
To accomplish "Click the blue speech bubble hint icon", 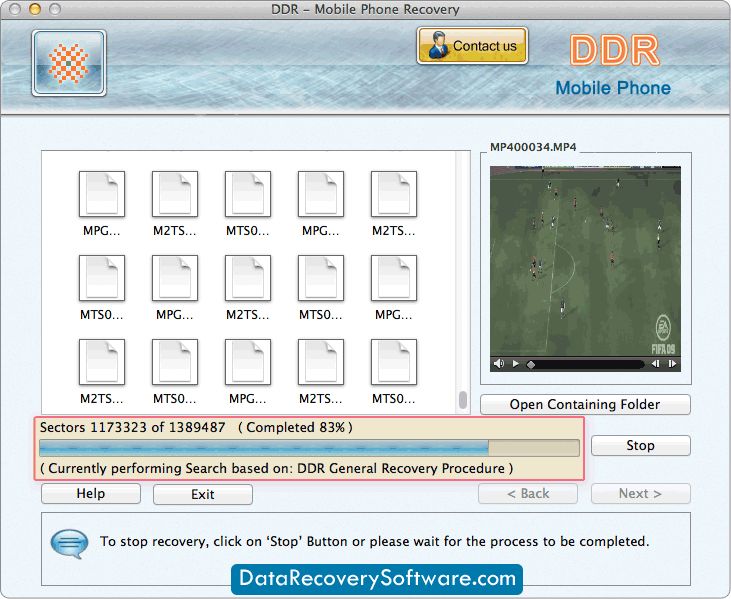I will [x=69, y=543].
